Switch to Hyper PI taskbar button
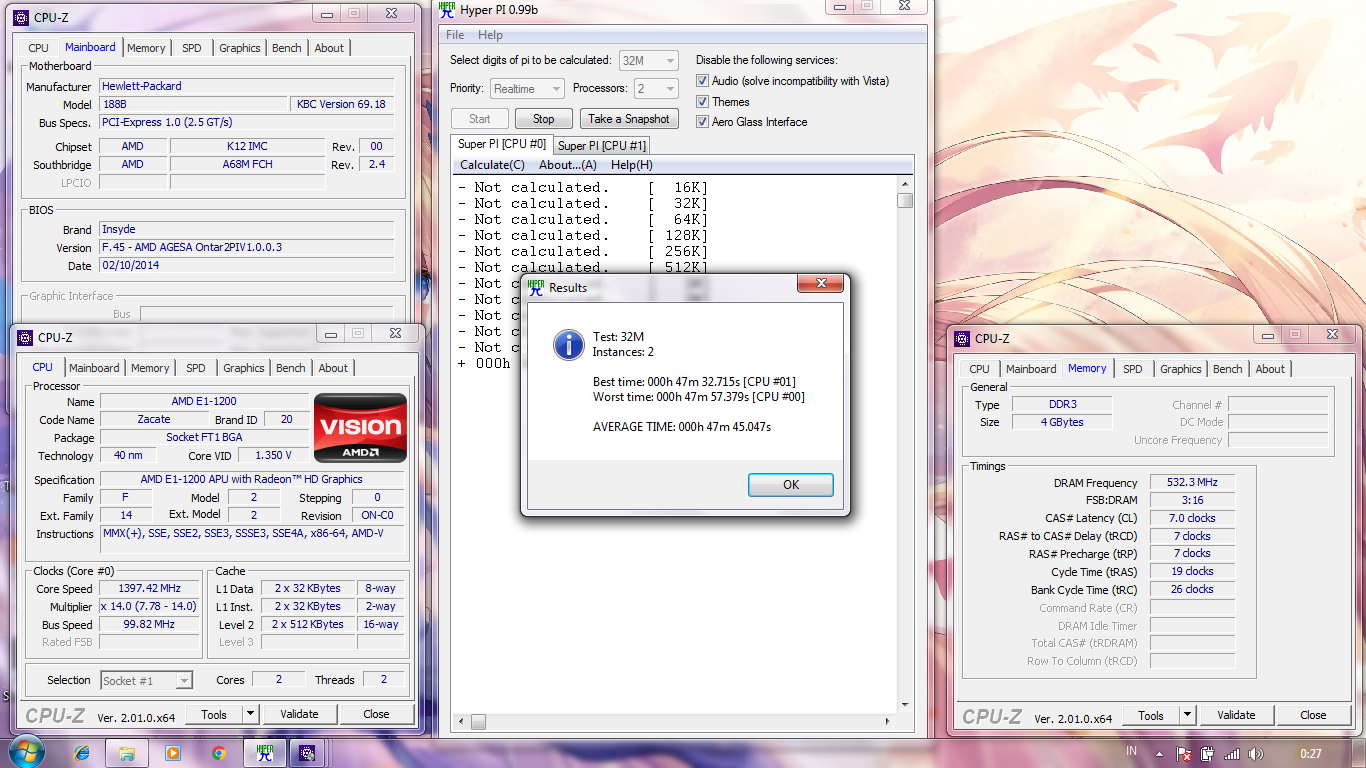Viewport: 1366px width, 768px height. point(265,753)
